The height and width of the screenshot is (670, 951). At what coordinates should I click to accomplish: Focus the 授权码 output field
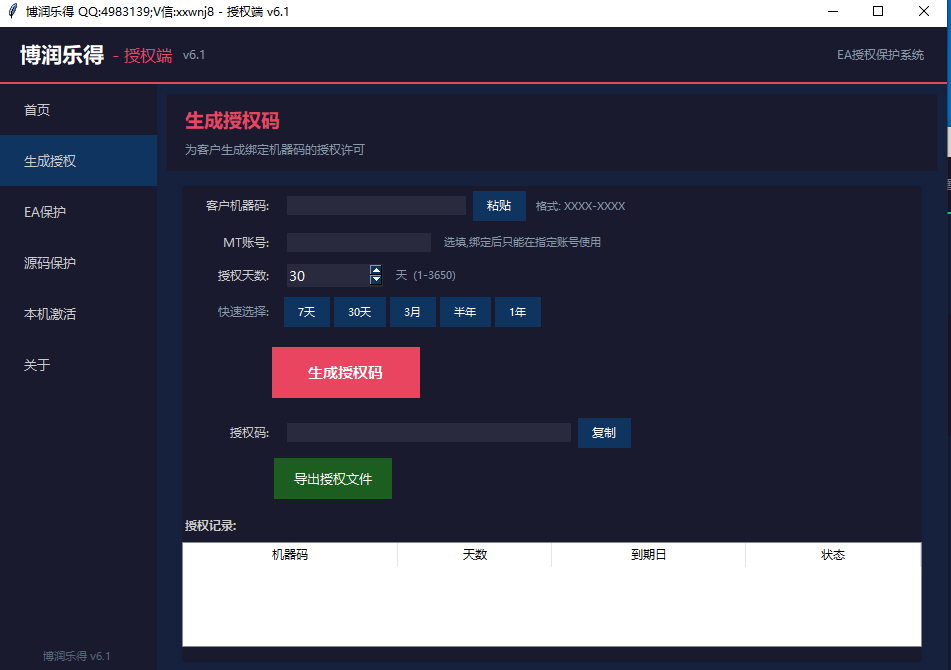pos(429,432)
